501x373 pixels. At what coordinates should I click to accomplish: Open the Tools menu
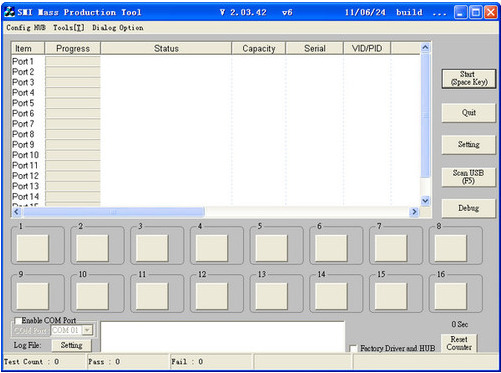[69, 28]
